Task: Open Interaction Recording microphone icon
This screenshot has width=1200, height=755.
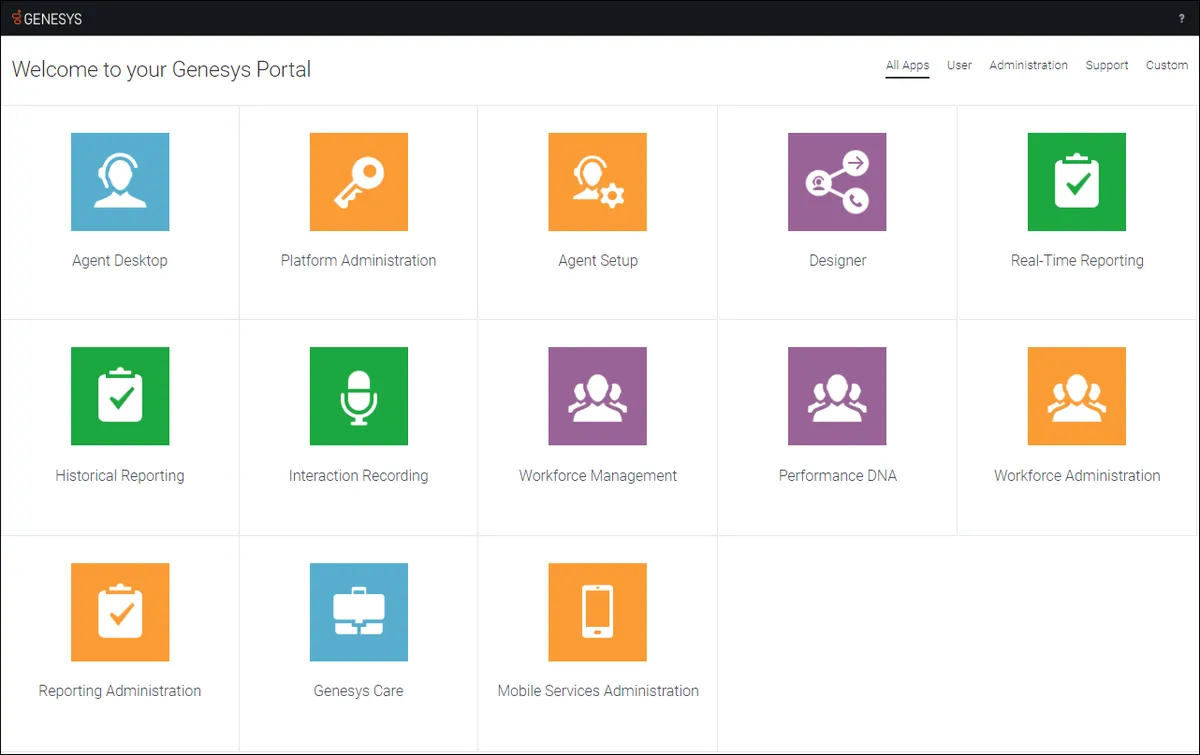Action: [358, 396]
